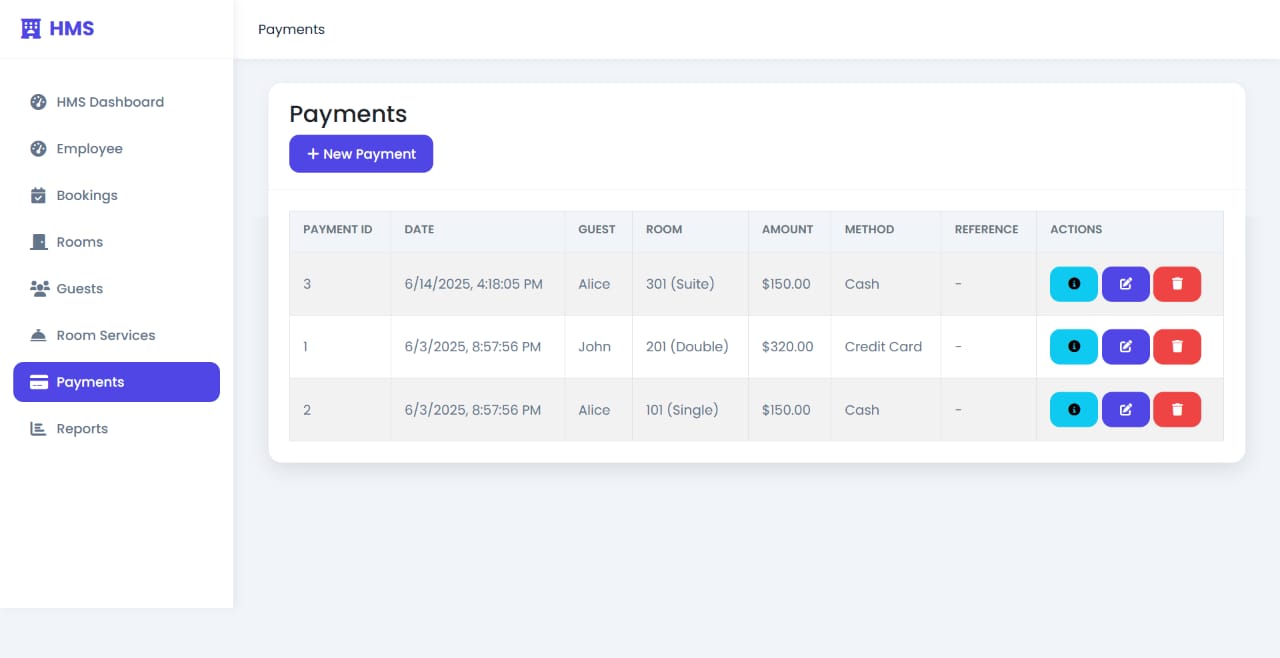This screenshot has height=658, width=1280.
Task: Delete payment for room 101 (Single)
Action: tap(1177, 410)
